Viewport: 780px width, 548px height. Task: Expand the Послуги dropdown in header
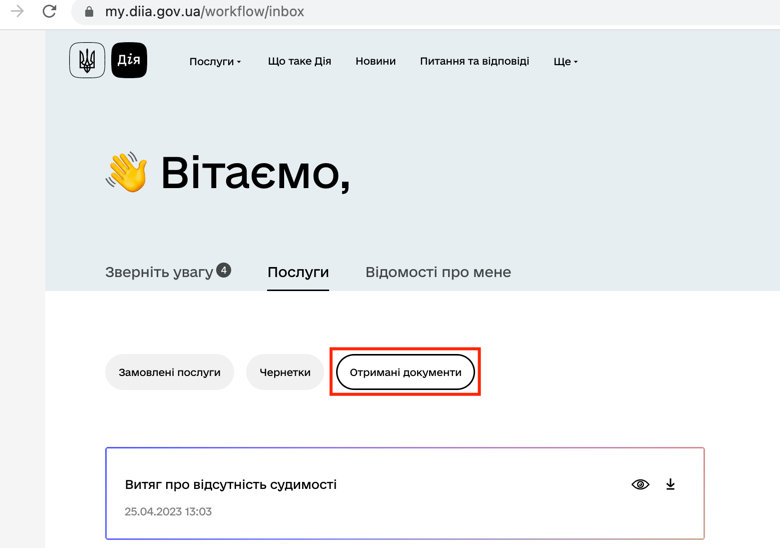click(215, 62)
